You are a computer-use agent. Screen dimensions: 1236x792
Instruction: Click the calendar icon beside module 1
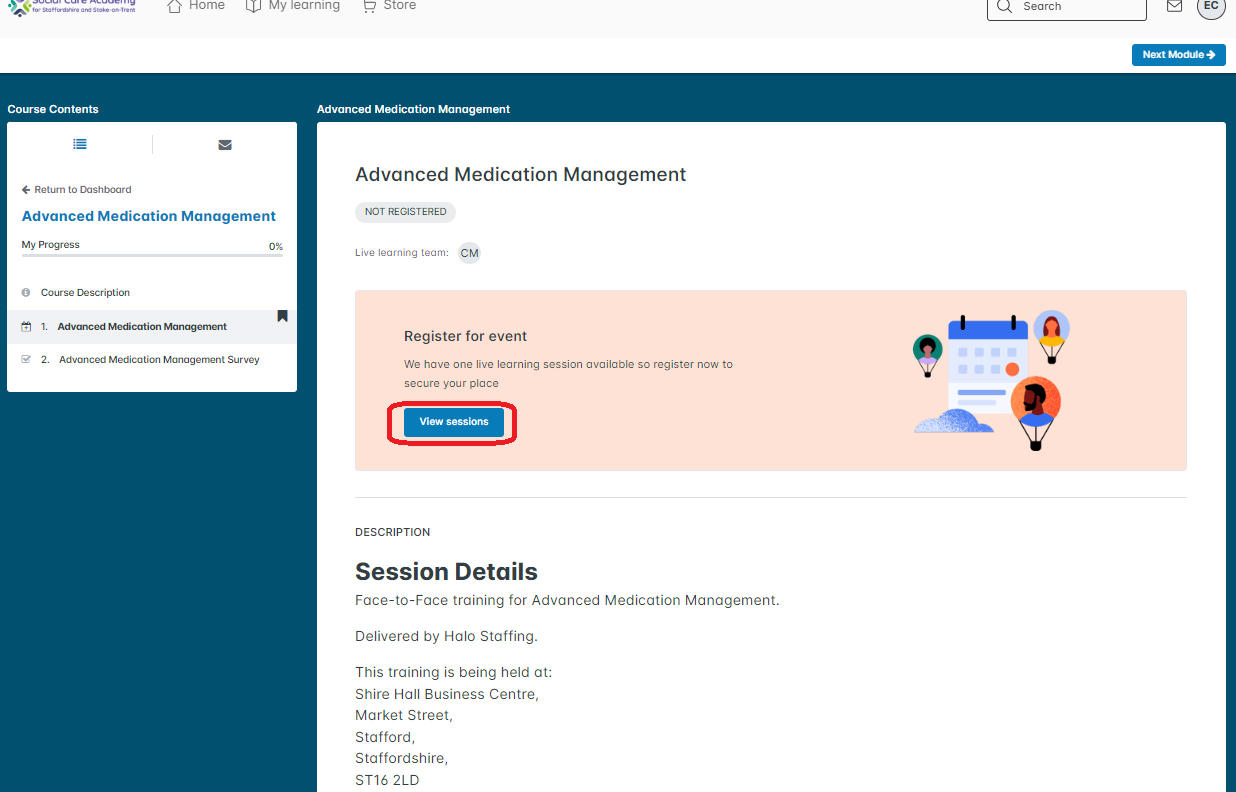[x=26, y=327]
